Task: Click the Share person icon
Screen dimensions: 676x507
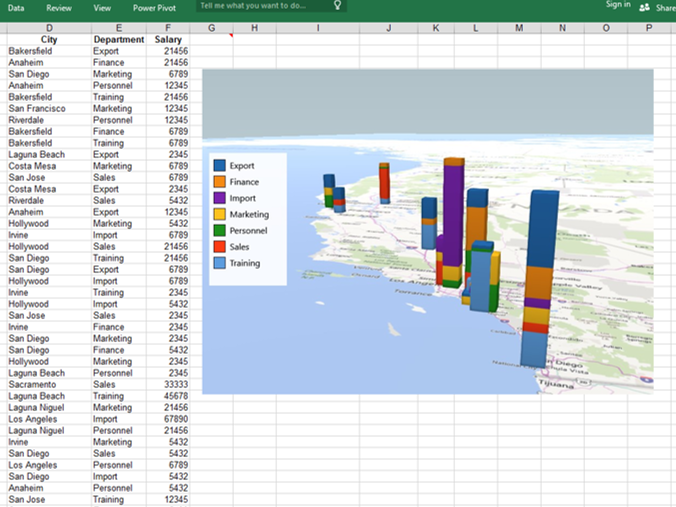Action: (x=644, y=6)
